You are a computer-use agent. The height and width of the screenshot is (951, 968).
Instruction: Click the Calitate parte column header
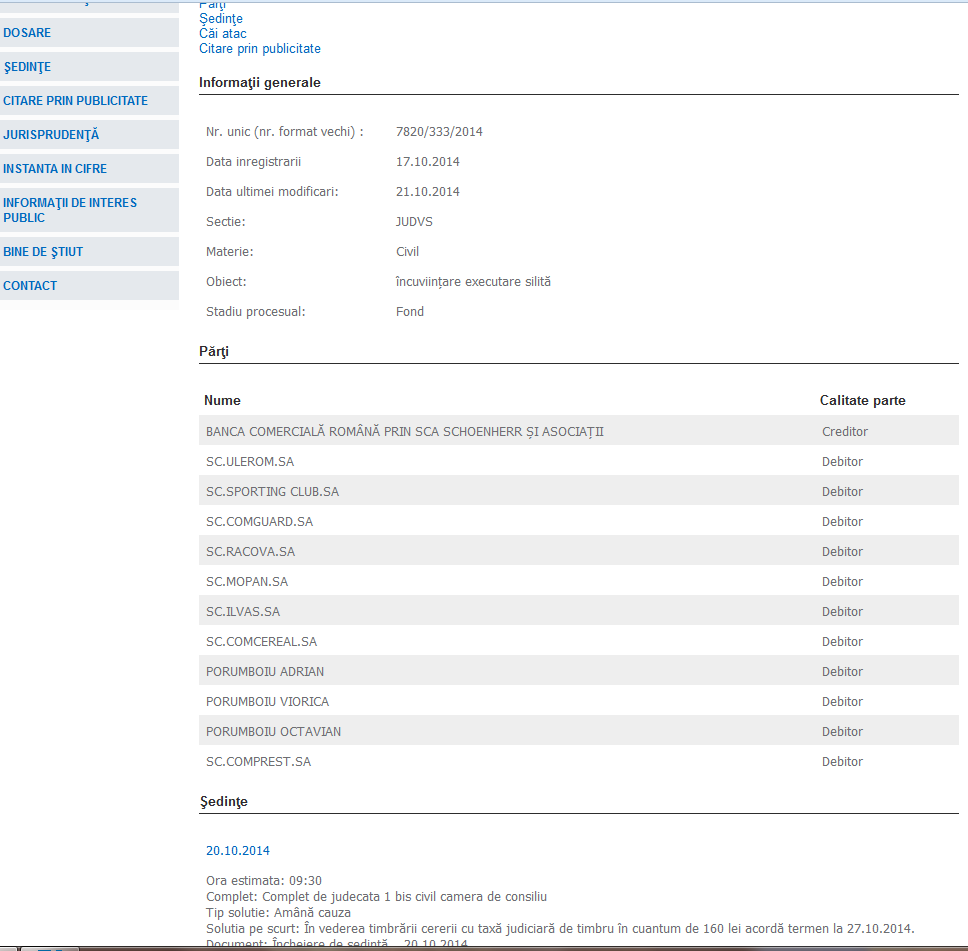point(862,400)
